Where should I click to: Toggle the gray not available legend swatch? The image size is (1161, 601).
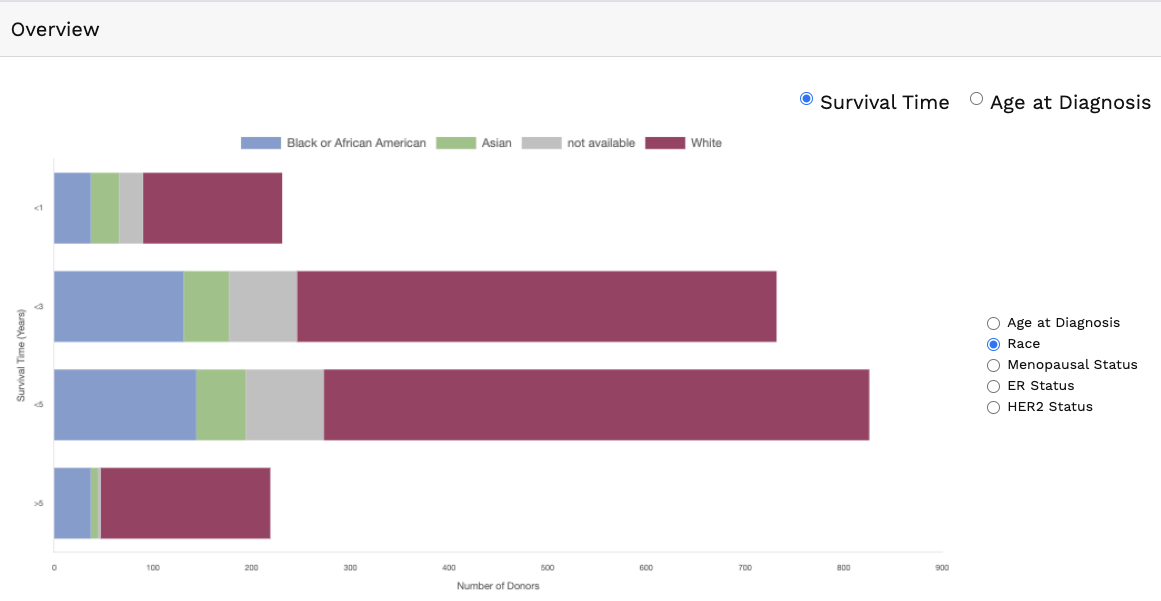541,143
